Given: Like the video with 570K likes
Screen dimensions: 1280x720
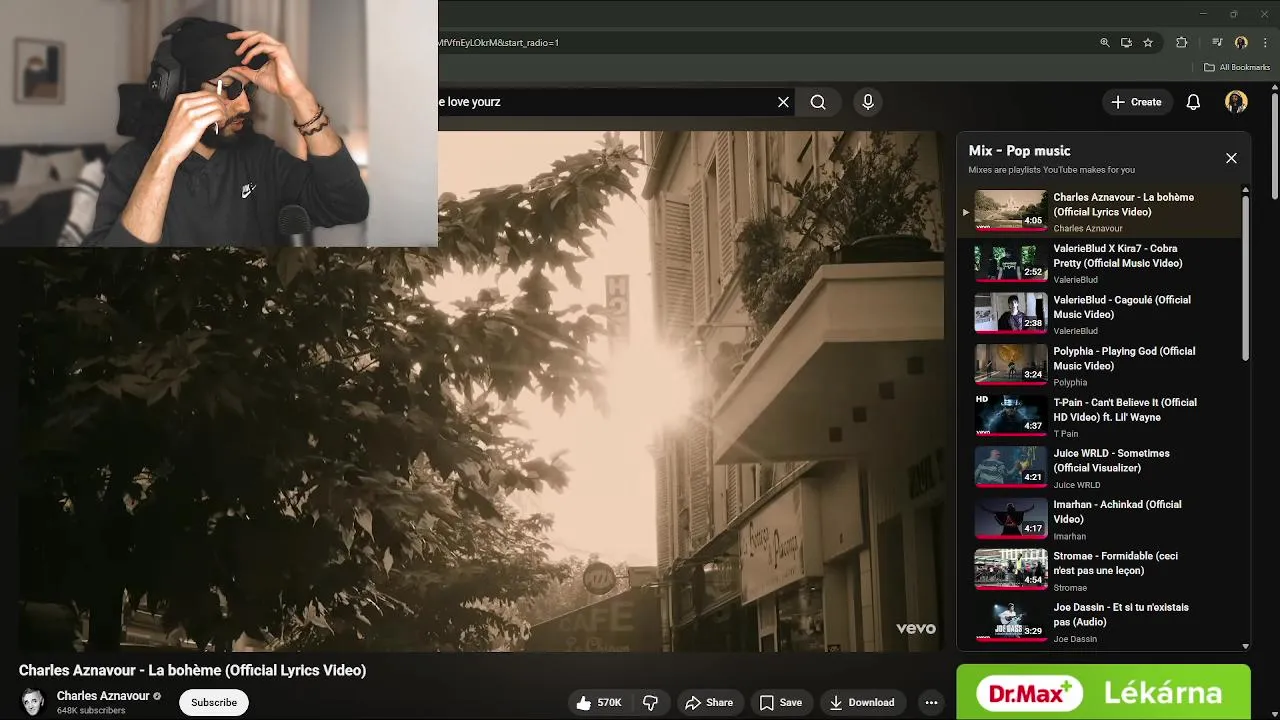Looking at the screenshot, I should click(599, 703).
